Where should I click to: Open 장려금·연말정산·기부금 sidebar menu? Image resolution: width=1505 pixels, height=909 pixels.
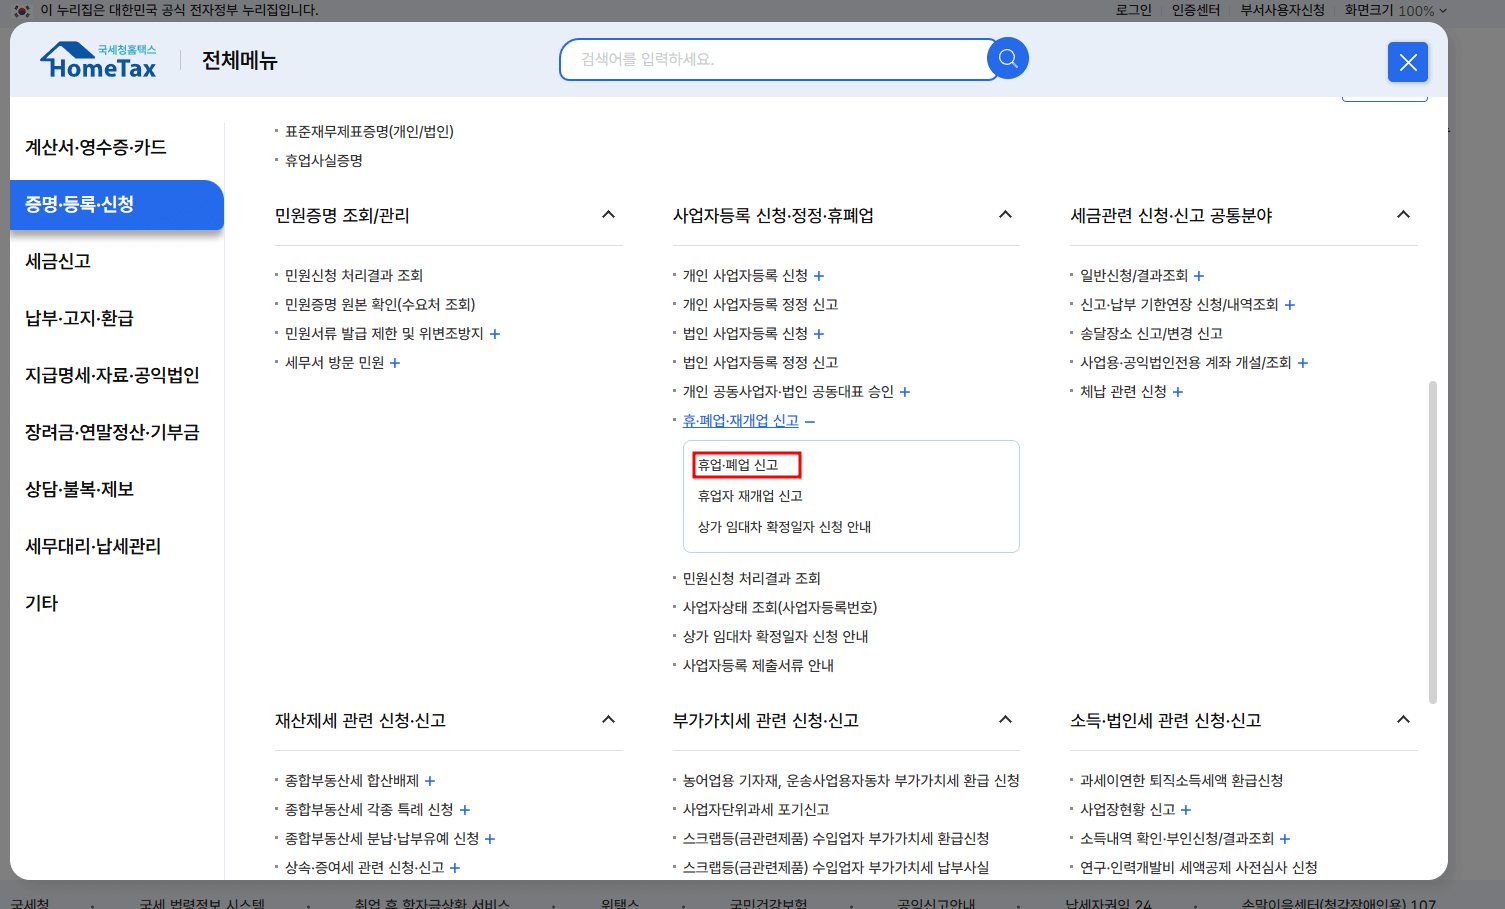[x=111, y=432]
